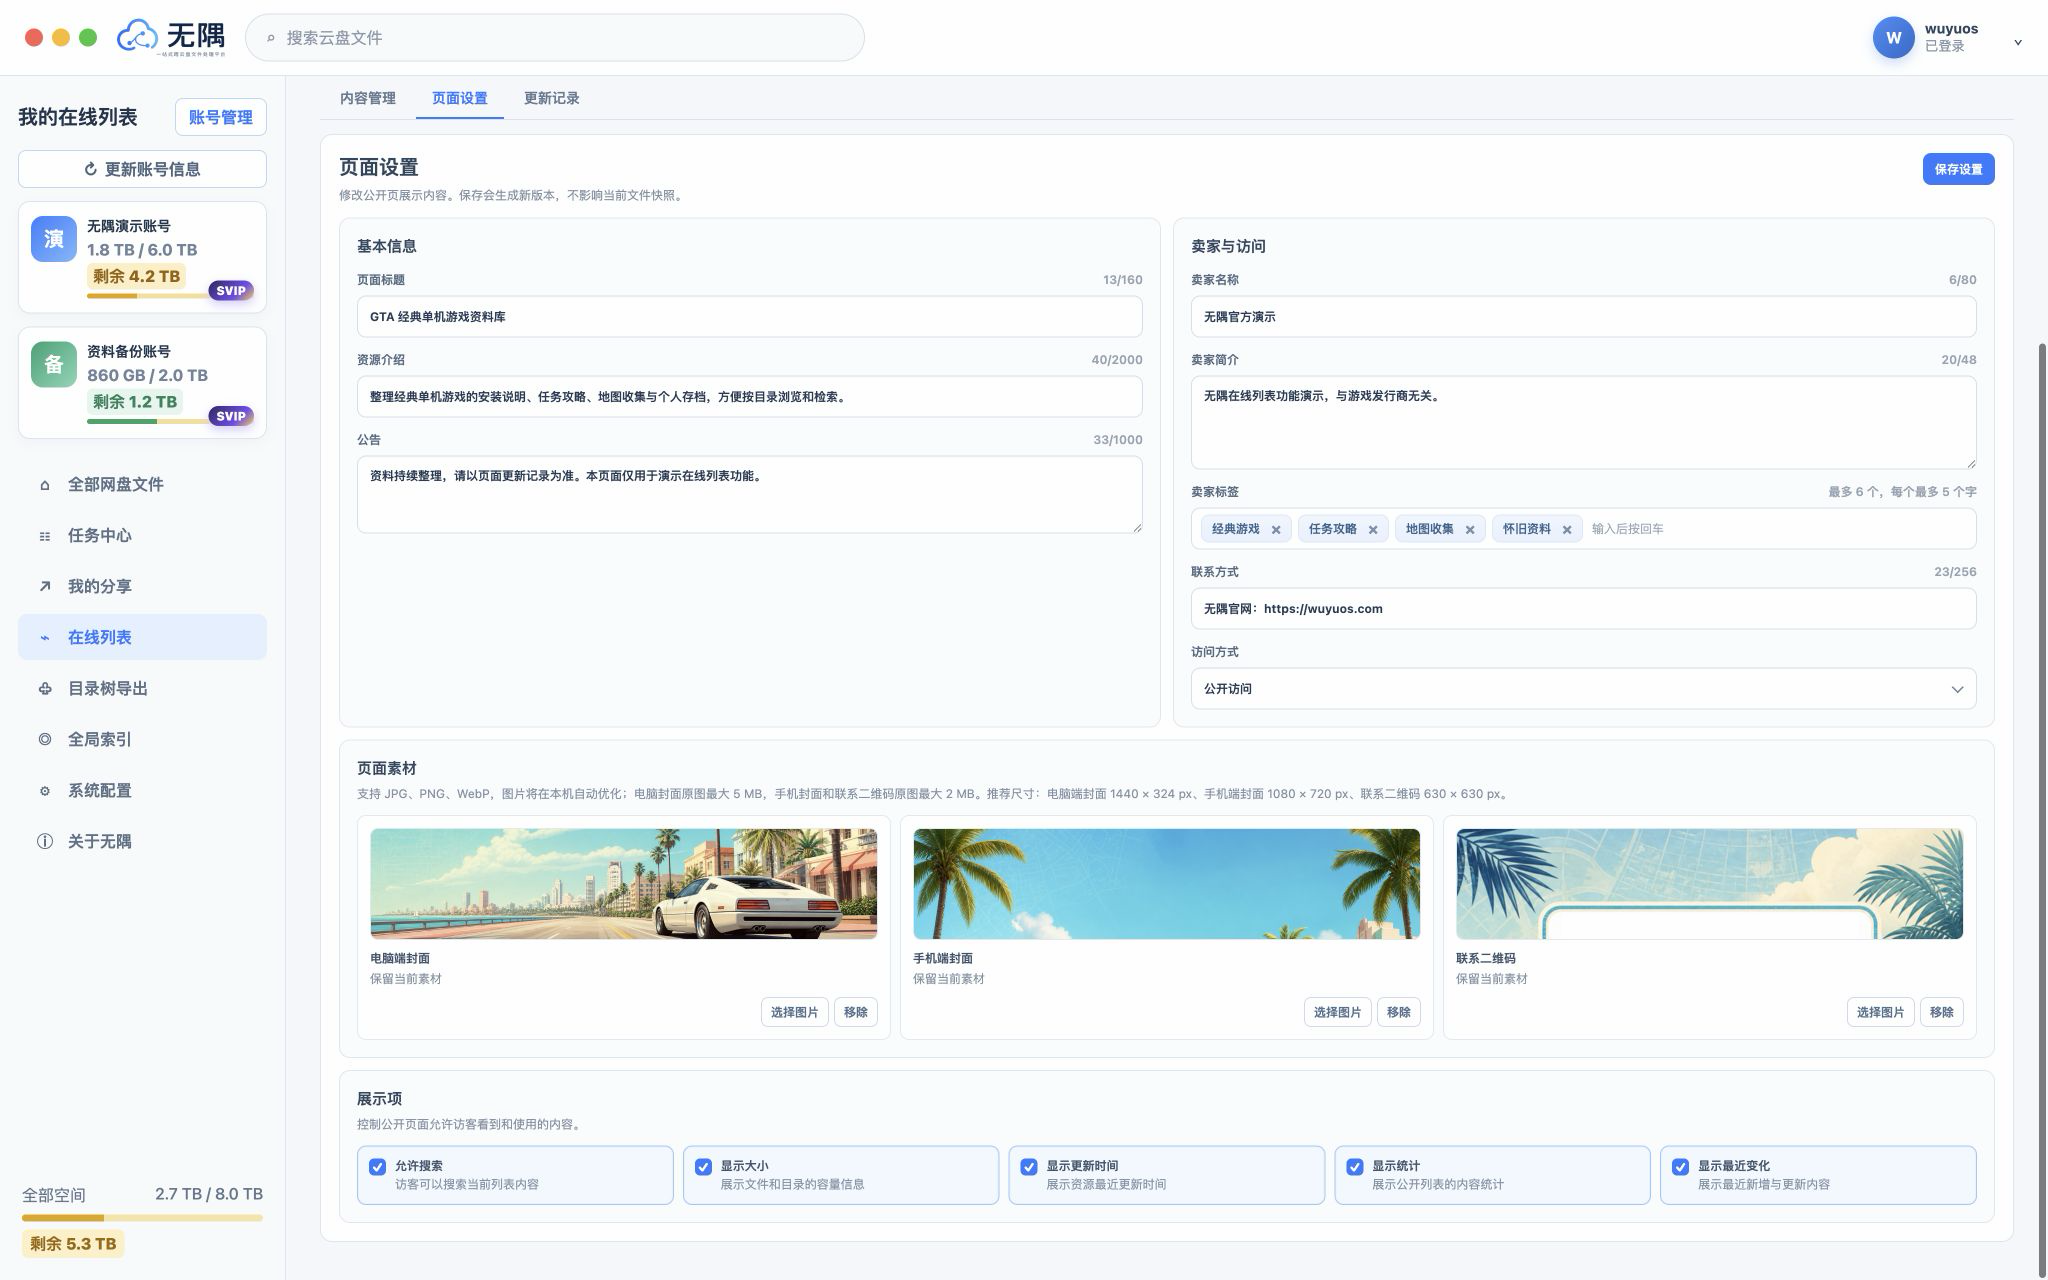Remove the 经典游戏 tag
This screenshot has width=2048, height=1280.
point(1276,530)
